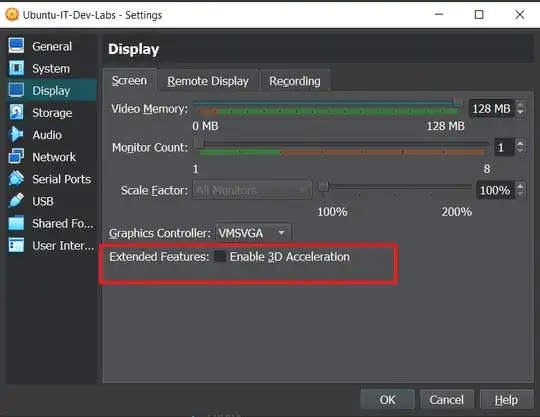Viewport: 540px width, 417px height.
Task: Click the User Interface window icon
Action: (x=16, y=245)
